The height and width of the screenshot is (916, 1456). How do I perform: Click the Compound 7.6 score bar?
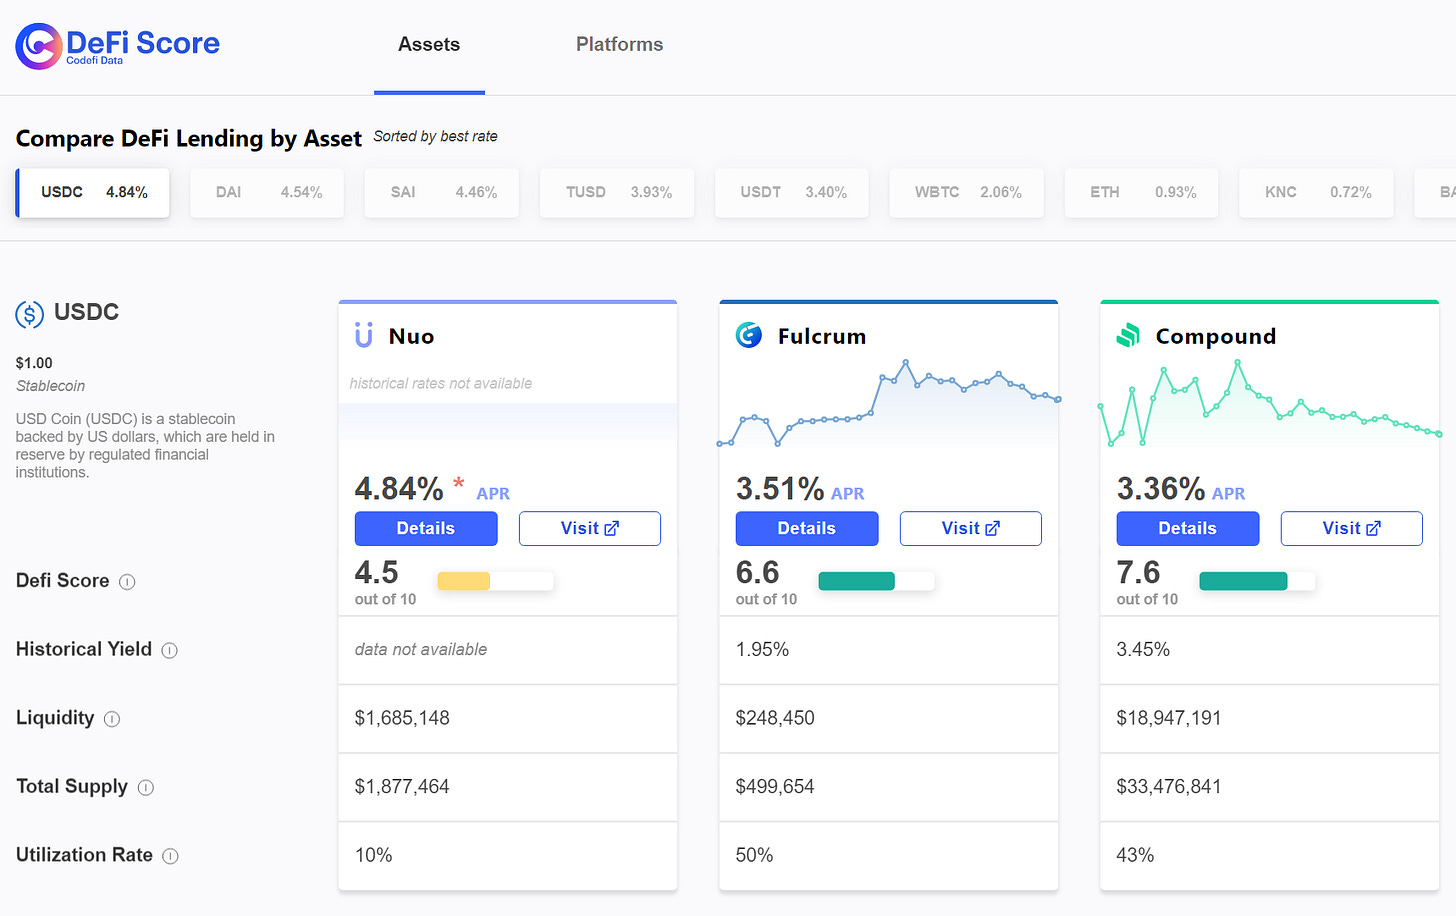tap(1257, 581)
